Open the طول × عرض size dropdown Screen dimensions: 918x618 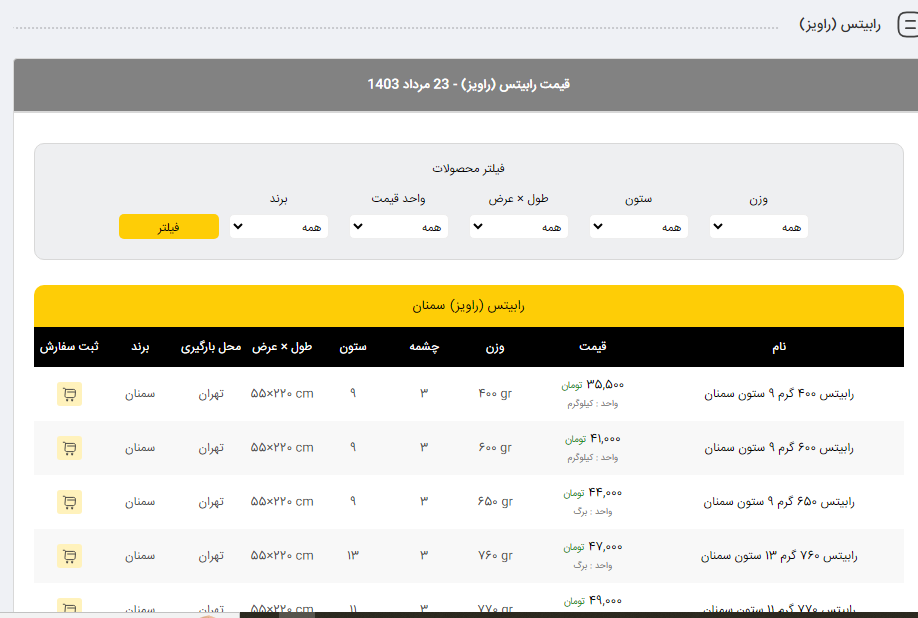(x=519, y=227)
